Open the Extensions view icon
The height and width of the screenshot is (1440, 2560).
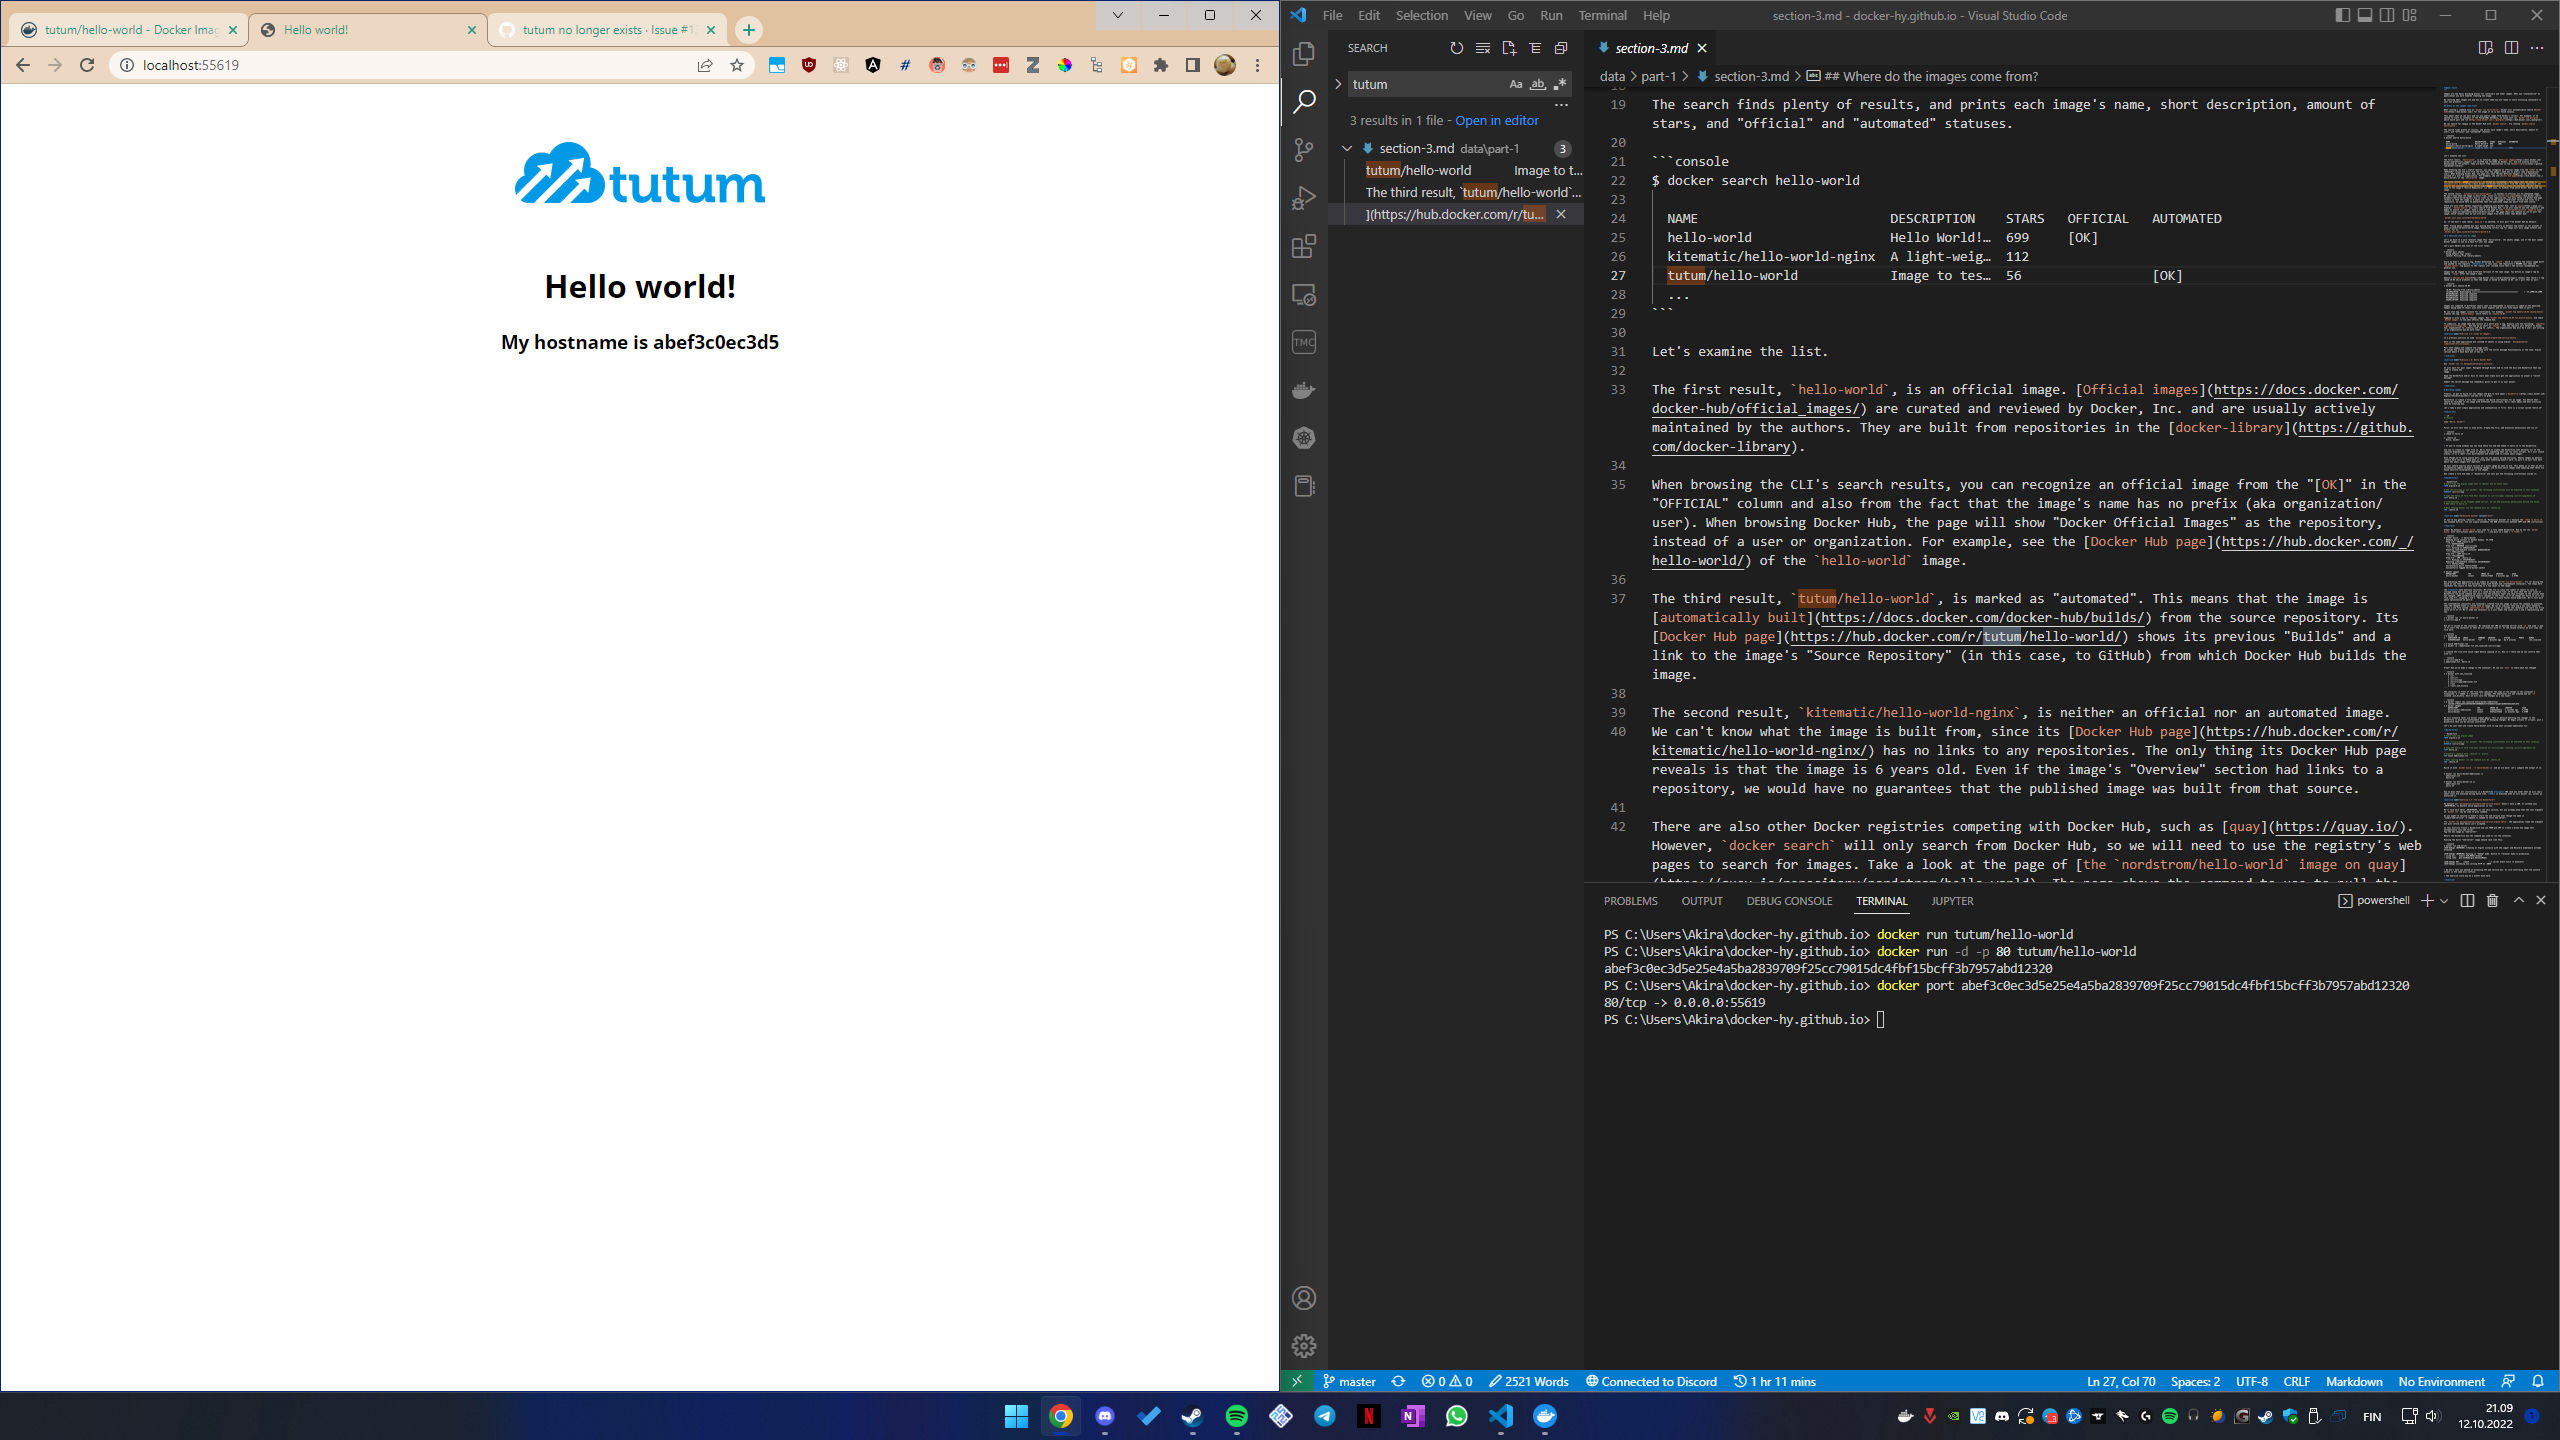[x=1304, y=246]
